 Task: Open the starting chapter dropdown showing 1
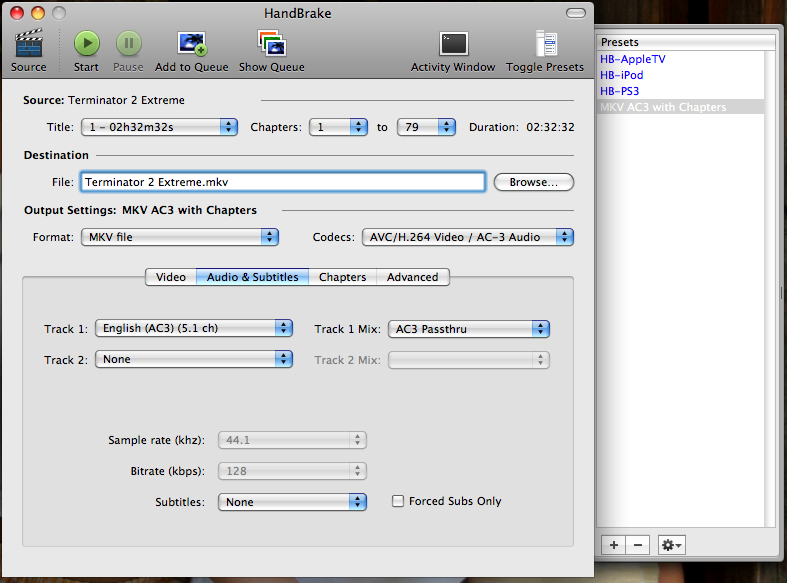point(338,127)
